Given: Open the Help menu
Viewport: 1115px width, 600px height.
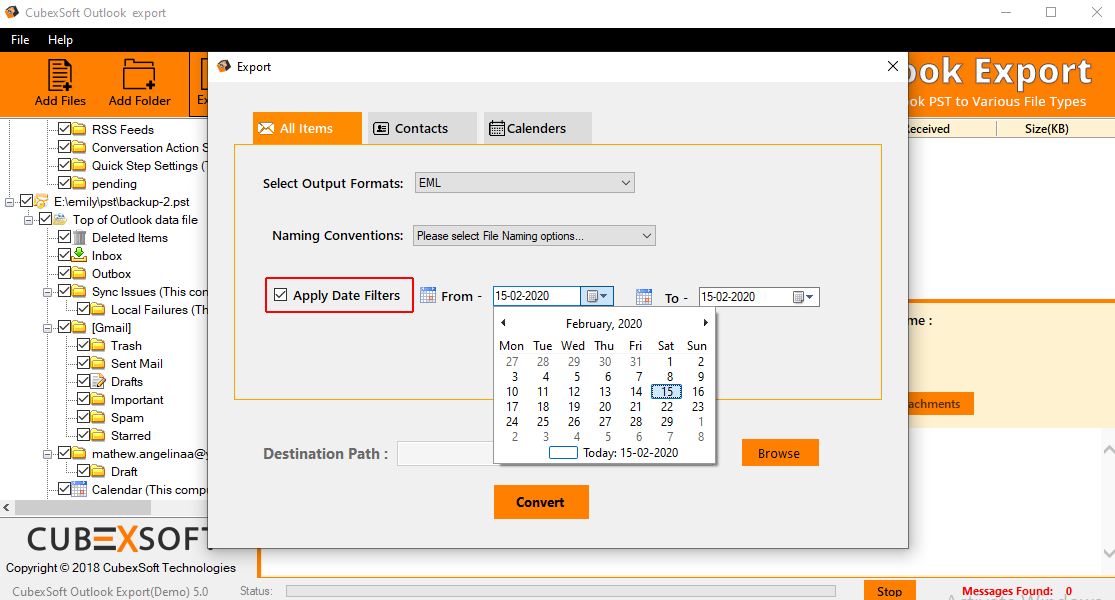Looking at the screenshot, I should pyautogui.click(x=60, y=40).
